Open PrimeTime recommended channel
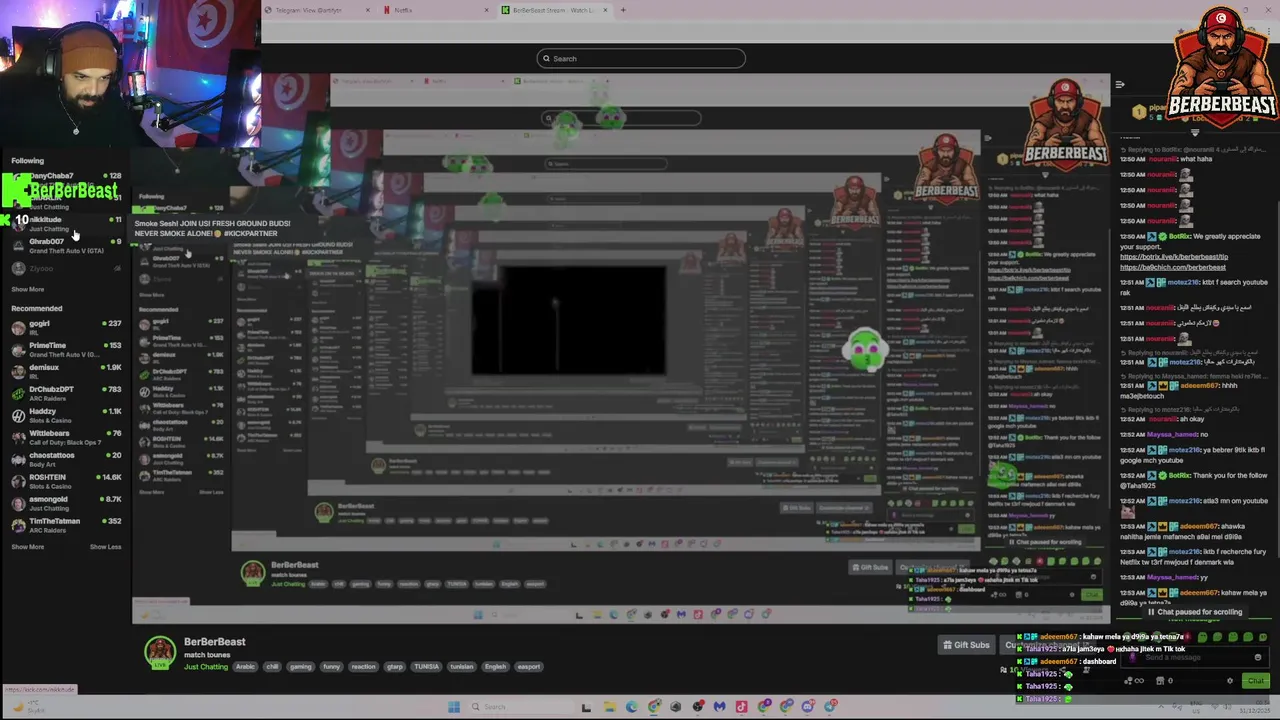The image size is (1280, 720). 65,349
